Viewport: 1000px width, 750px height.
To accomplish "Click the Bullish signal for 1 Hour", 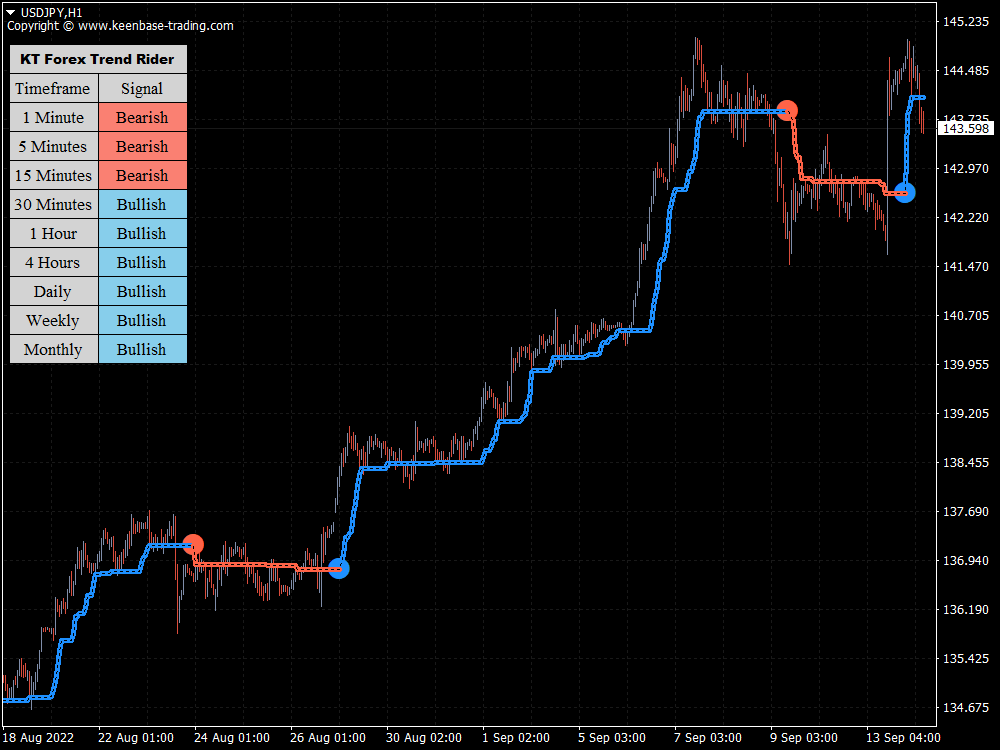I will (x=143, y=233).
